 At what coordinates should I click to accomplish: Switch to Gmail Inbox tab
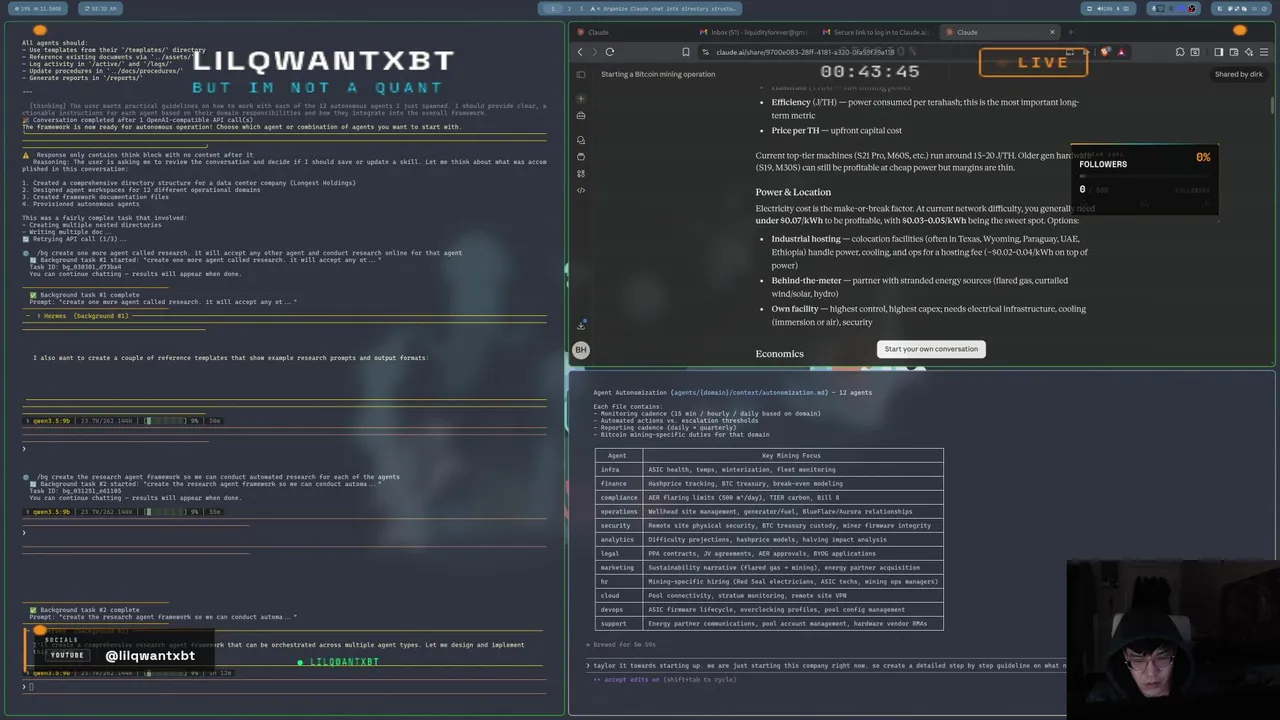pos(755,32)
